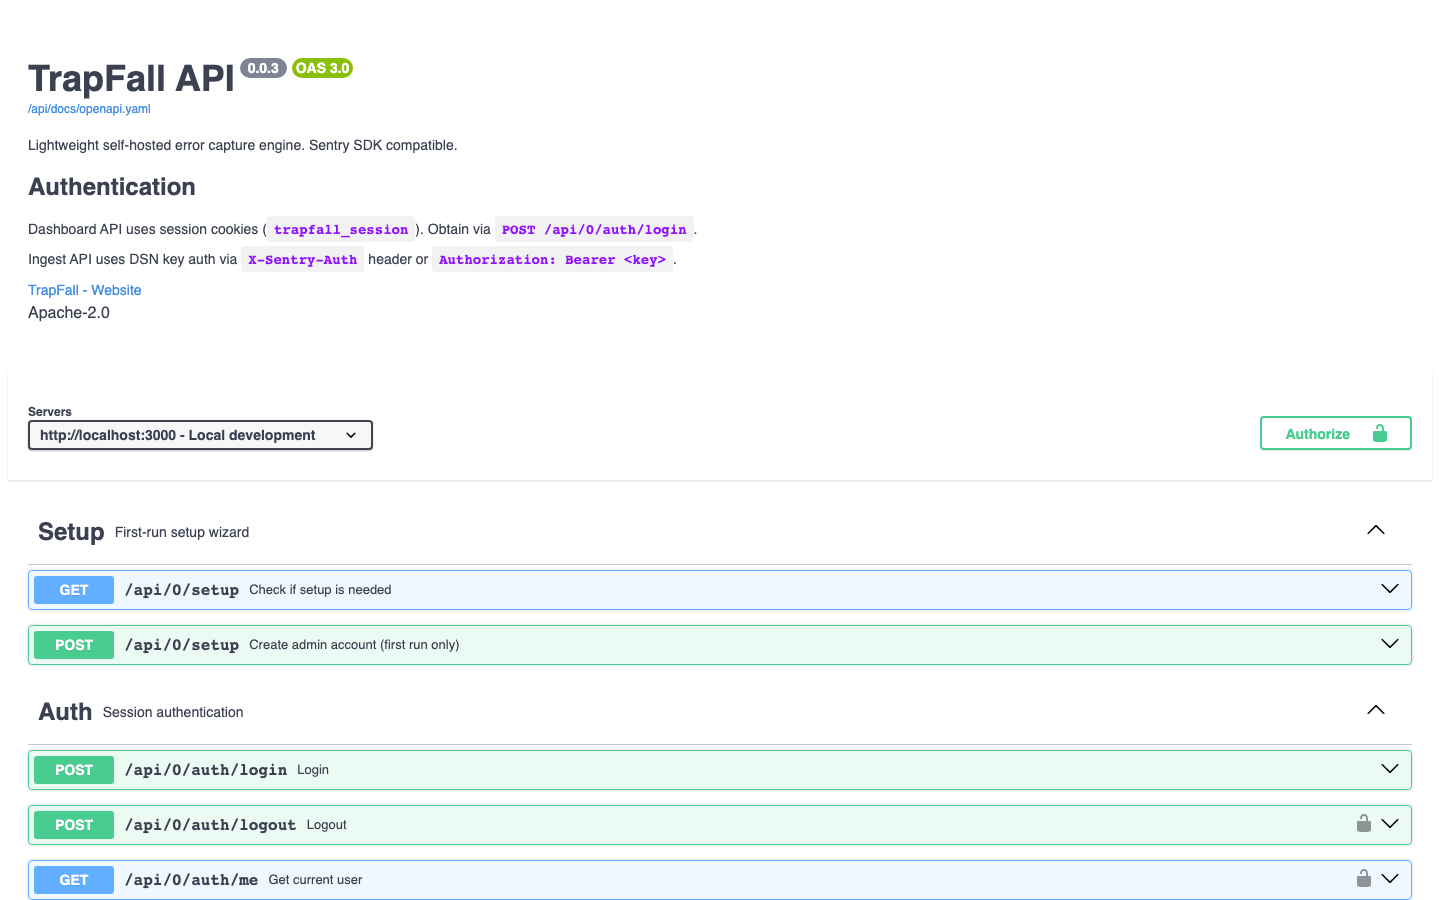Click the 'Session authentication' description
This screenshot has width=1440, height=900.
click(x=173, y=712)
